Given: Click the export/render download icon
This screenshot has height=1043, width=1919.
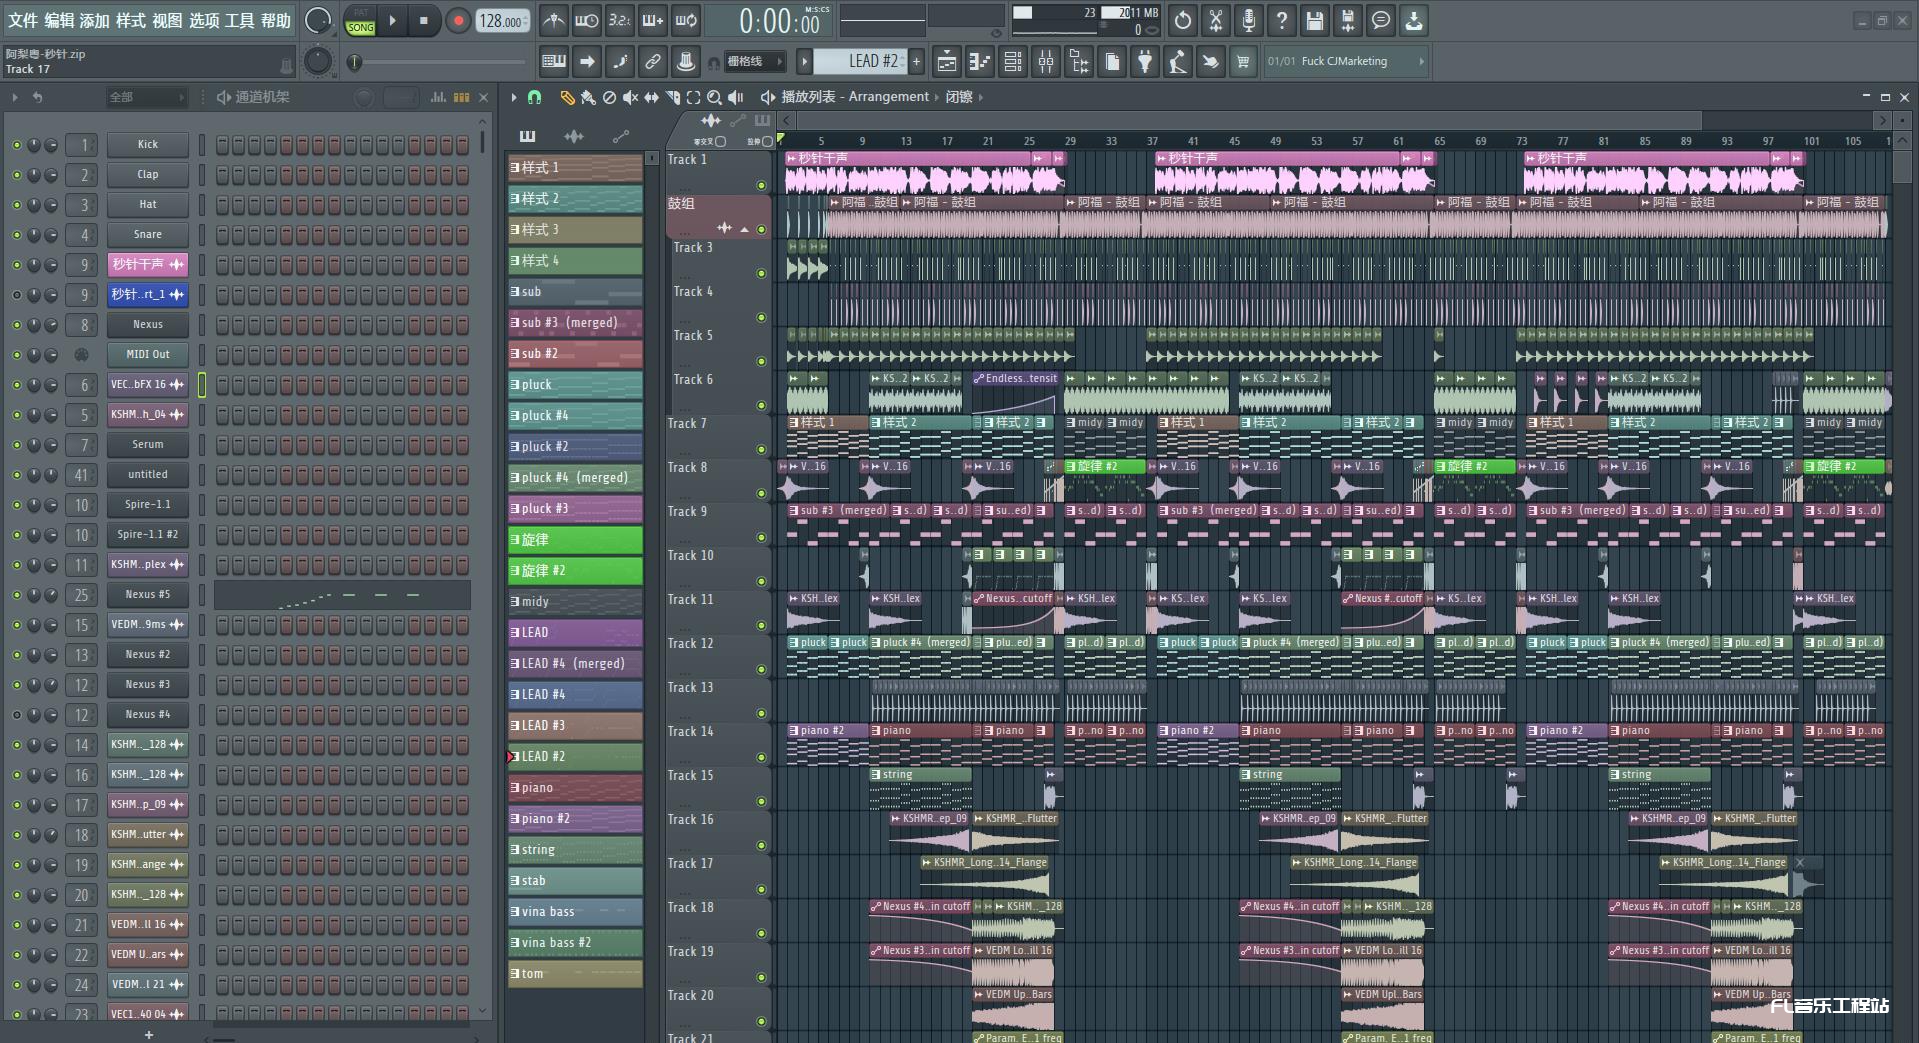Looking at the screenshot, I should coord(1414,20).
